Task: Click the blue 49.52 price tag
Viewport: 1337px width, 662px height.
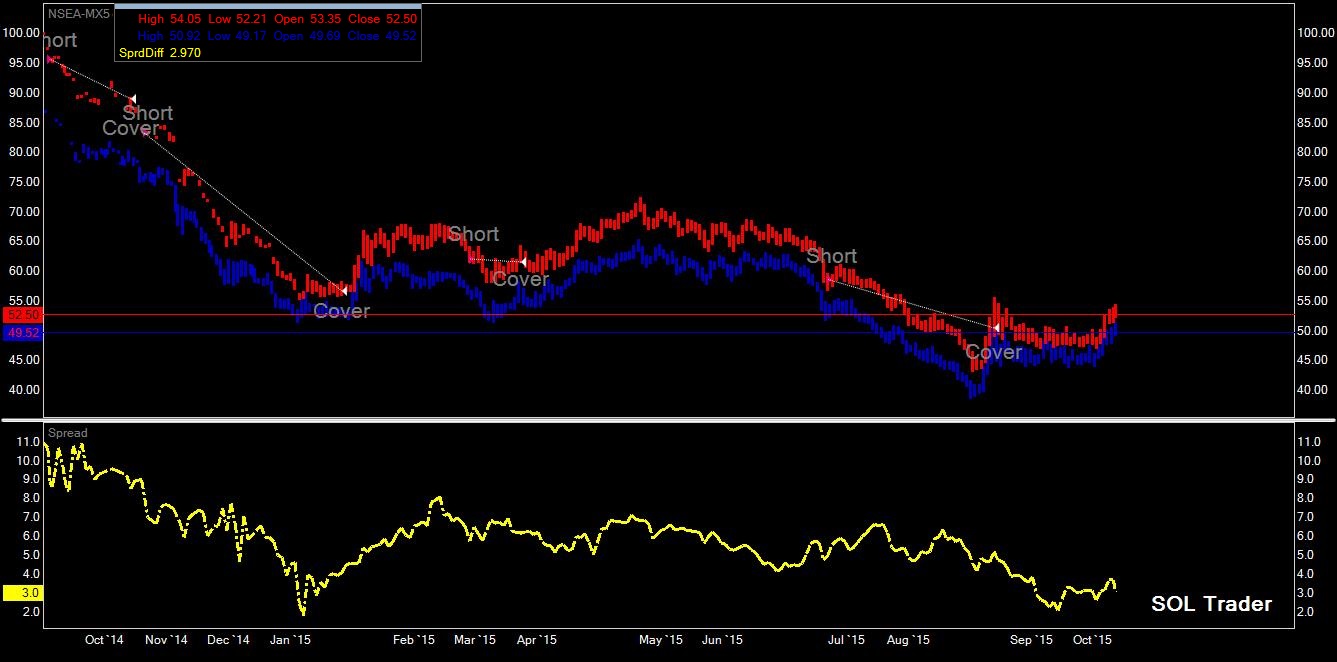Action: (x=21, y=333)
